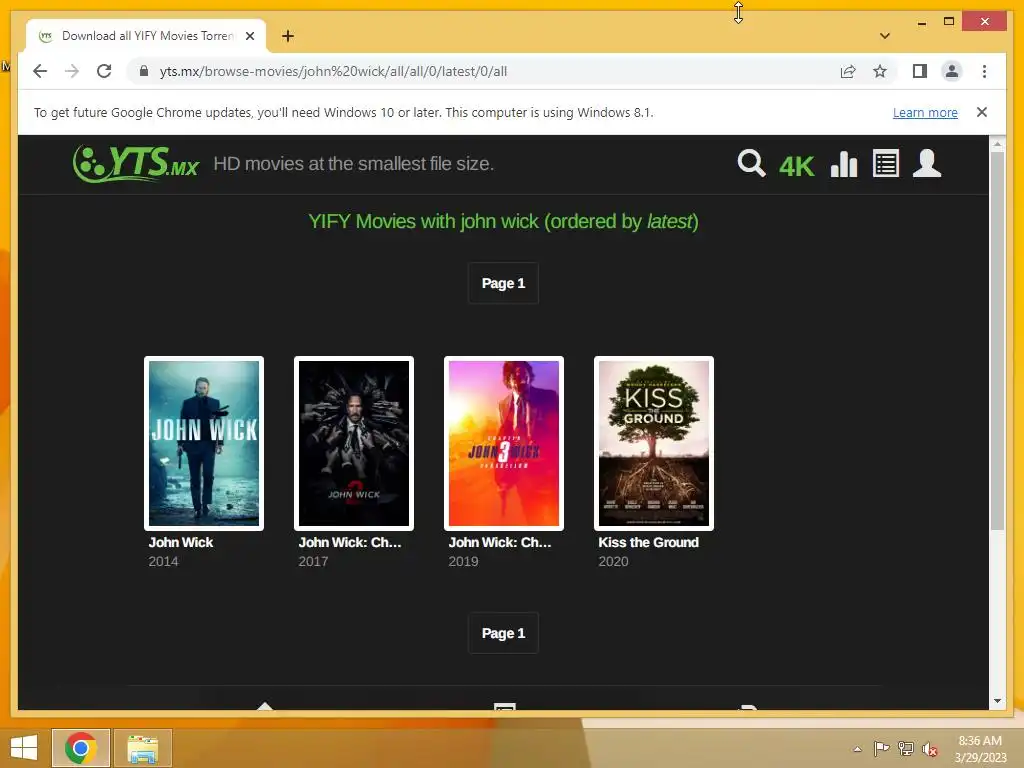Open John Wick Chapter 2 poster
Viewport: 1024px width, 768px height.
(354, 443)
